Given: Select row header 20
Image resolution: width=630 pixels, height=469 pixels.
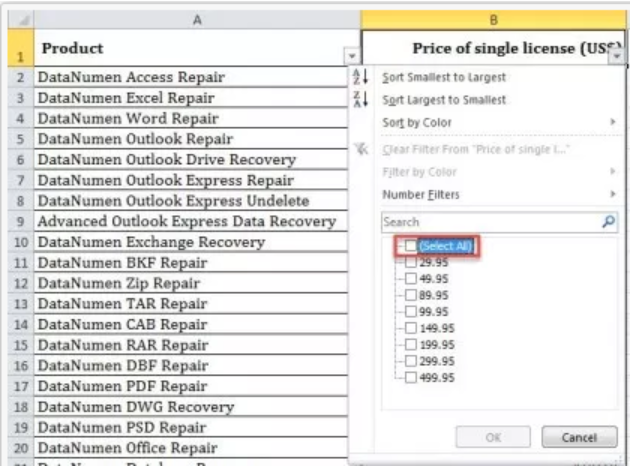Looking at the screenshot, I should coord(21,448).
